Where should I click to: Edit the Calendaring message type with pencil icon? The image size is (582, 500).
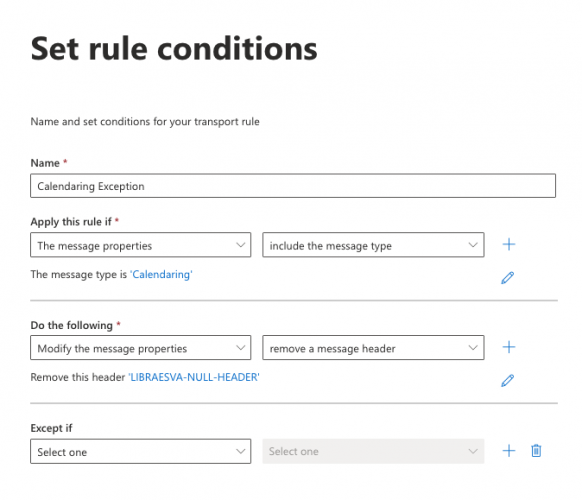coord(507,278)
